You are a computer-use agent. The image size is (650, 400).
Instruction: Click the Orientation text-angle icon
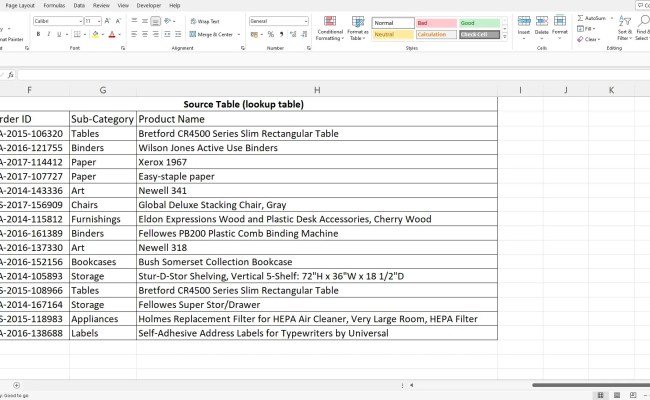[168, 21]
